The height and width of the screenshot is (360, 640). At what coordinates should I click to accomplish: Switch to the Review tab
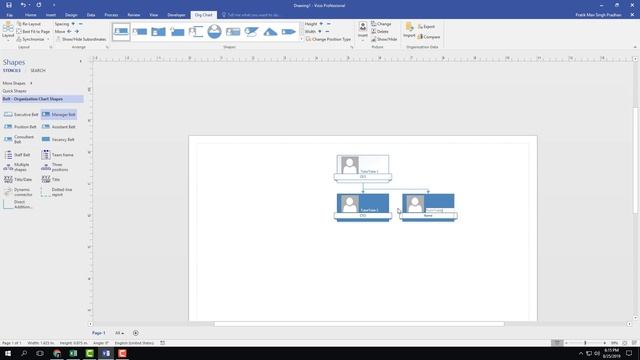pos(133,15)
